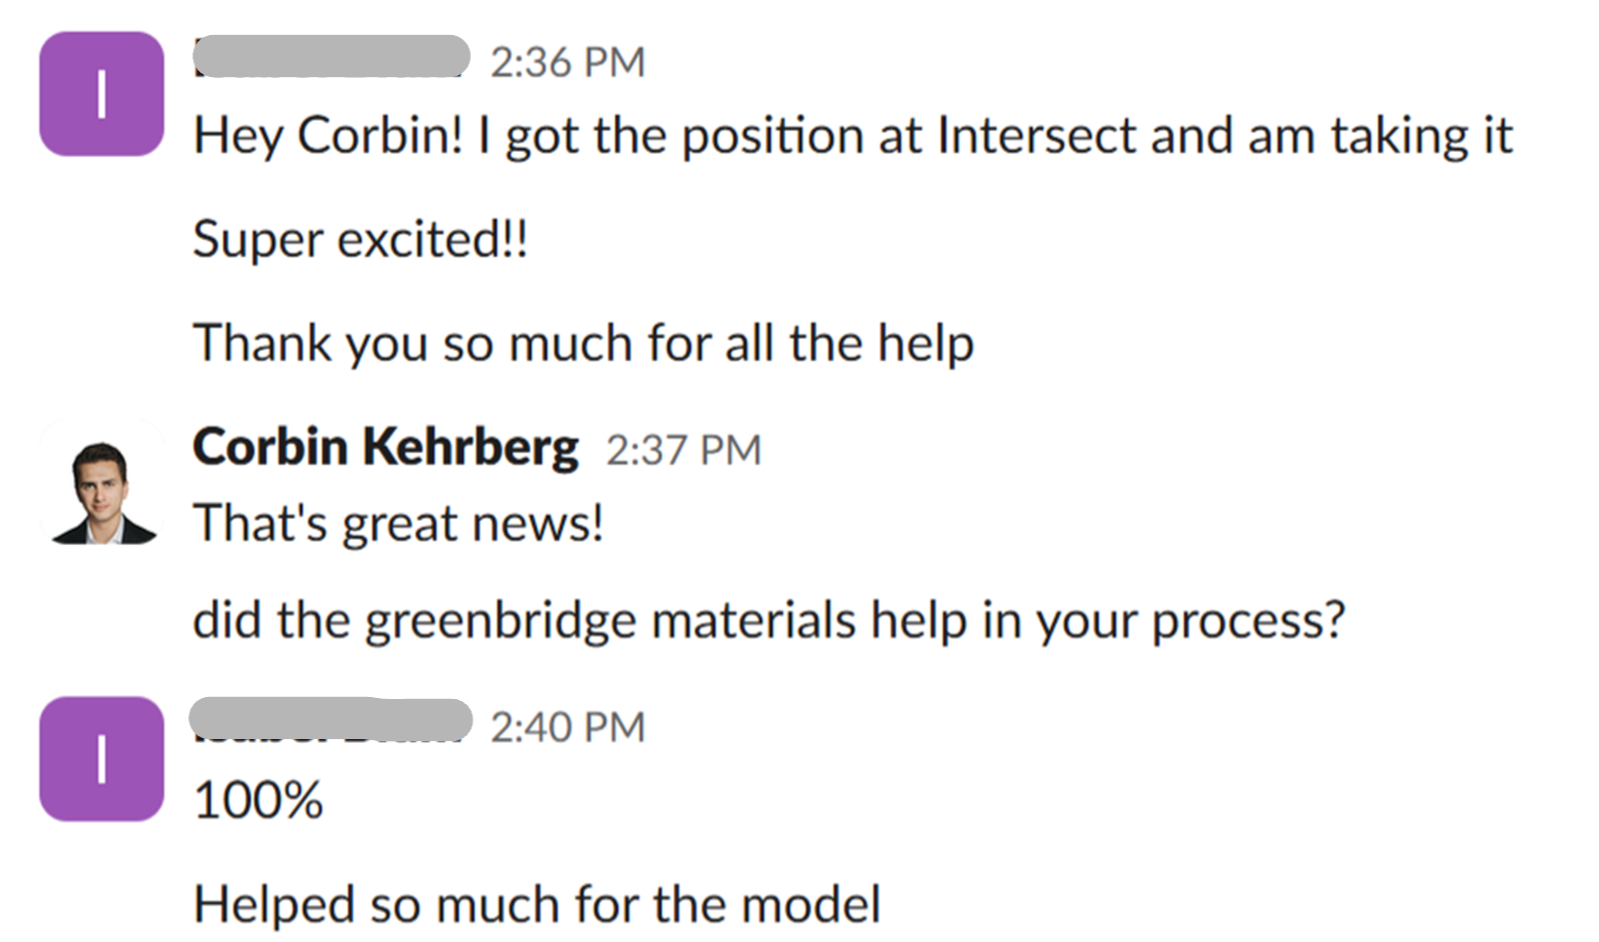
Task: Click the redacted sender name at 2:36 PM
Action: [331, 57]
